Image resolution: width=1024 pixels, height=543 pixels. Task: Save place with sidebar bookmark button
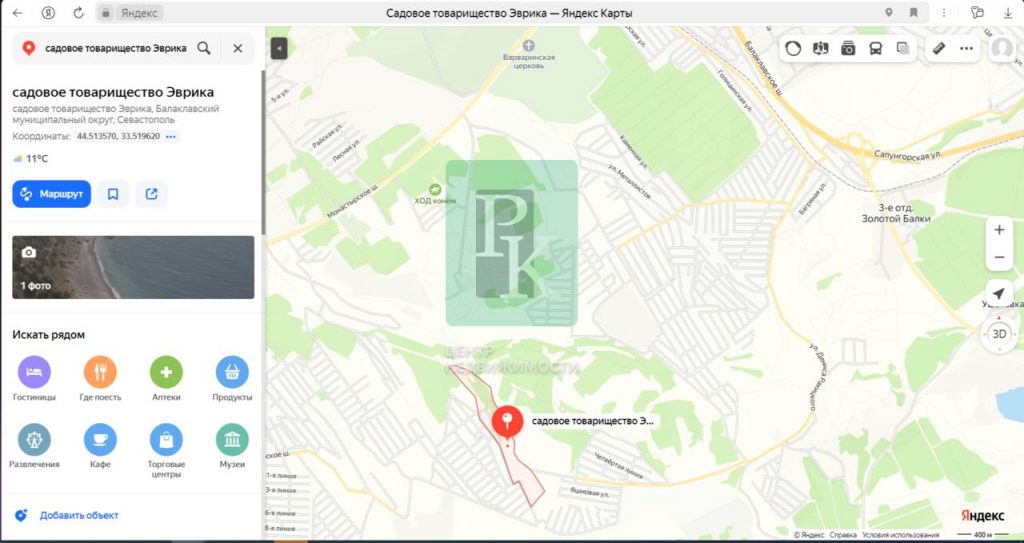(x=113, y=194)
